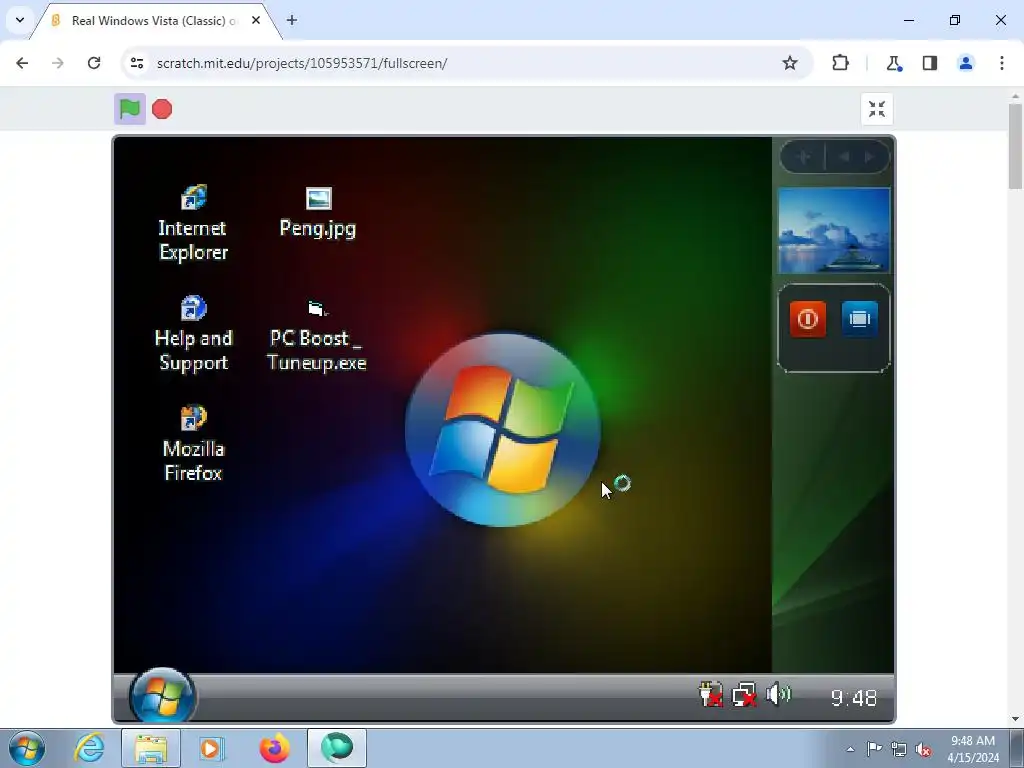Open Internet Explorer from Windows taskbar

pyautogui.click(x=89, y=748)
